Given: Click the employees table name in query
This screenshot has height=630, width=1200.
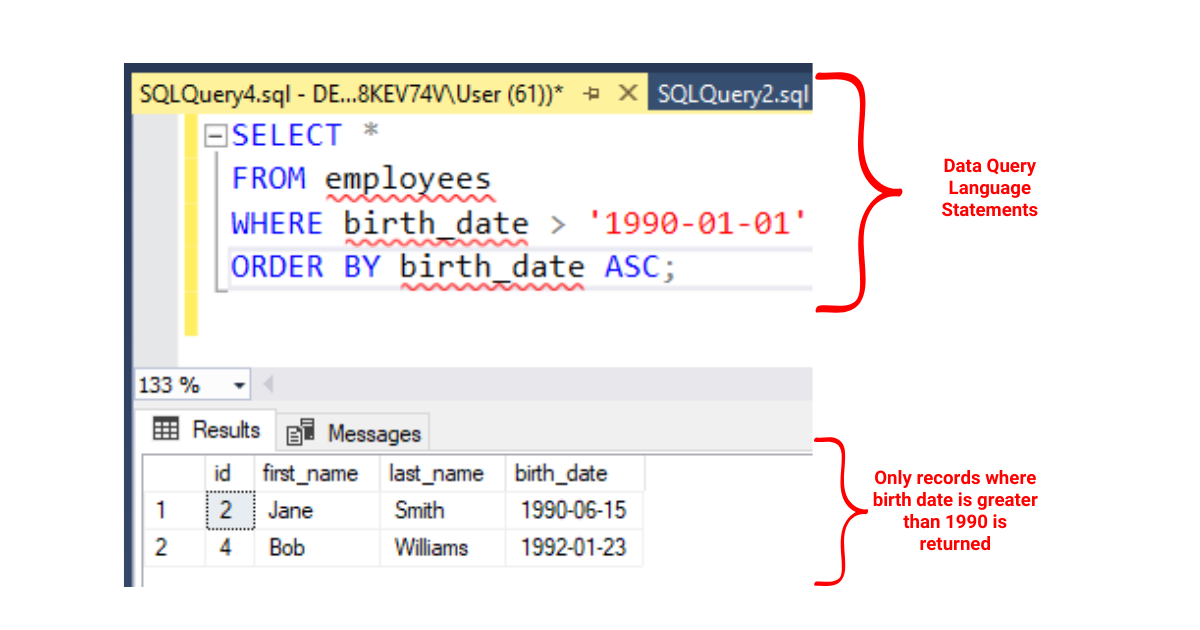Looking at the screenshot, I should [408, 180].
